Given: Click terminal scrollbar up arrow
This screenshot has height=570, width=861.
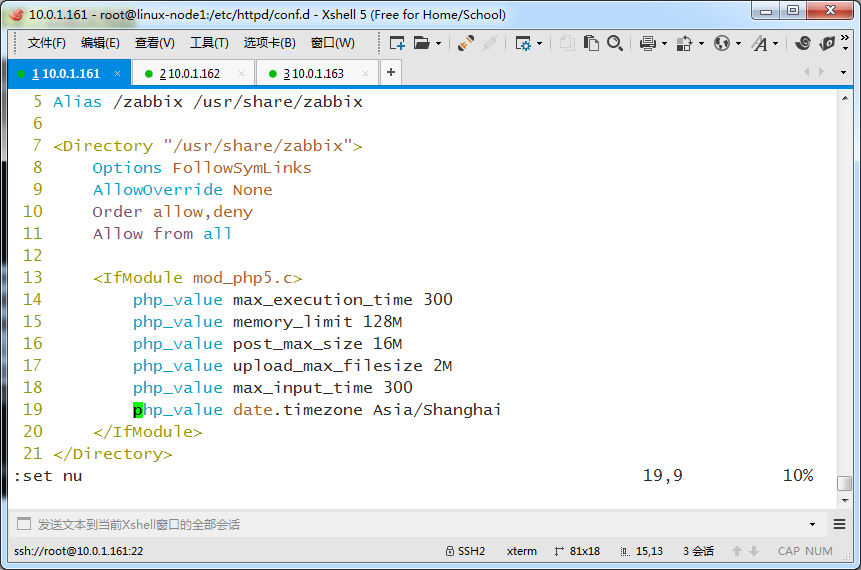Looking at the screenshot, I should (845, 98).
